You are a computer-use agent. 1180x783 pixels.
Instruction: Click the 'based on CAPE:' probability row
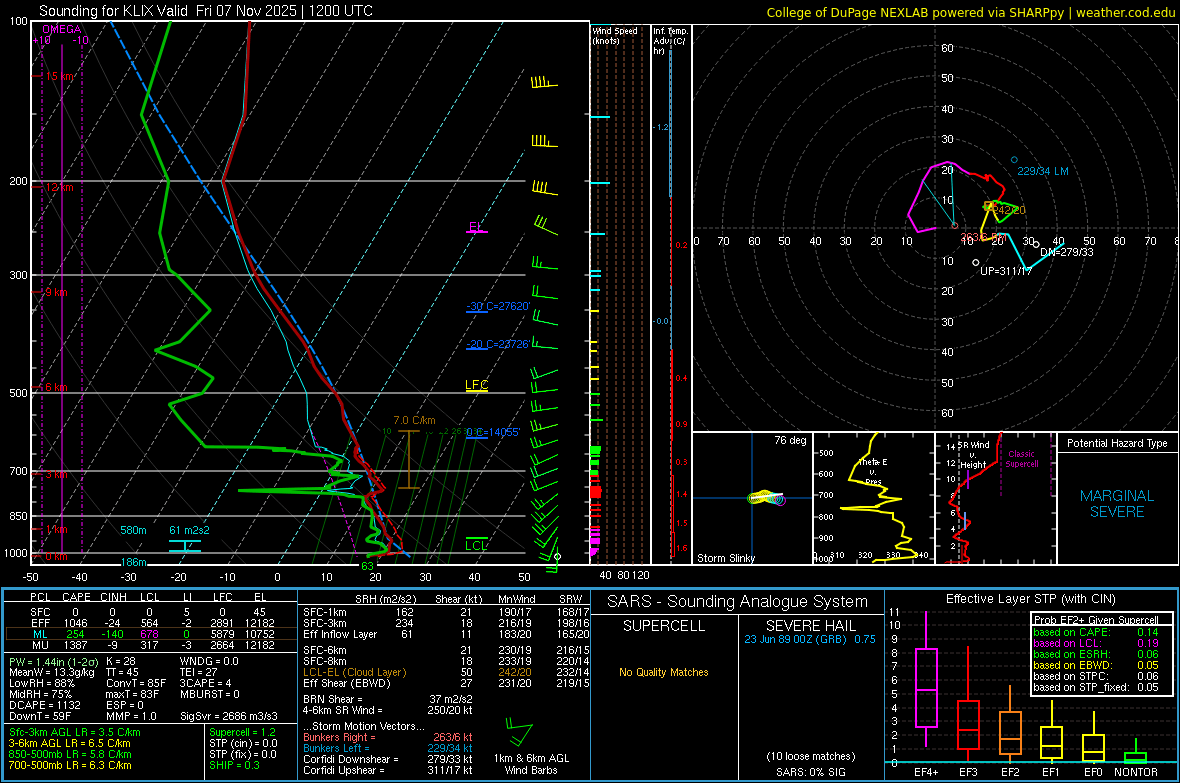(1096, 632)
